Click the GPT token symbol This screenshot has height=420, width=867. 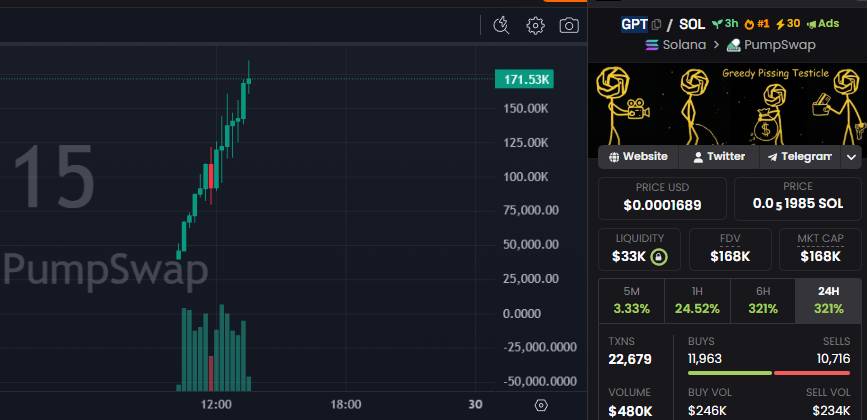click(634, 24)
